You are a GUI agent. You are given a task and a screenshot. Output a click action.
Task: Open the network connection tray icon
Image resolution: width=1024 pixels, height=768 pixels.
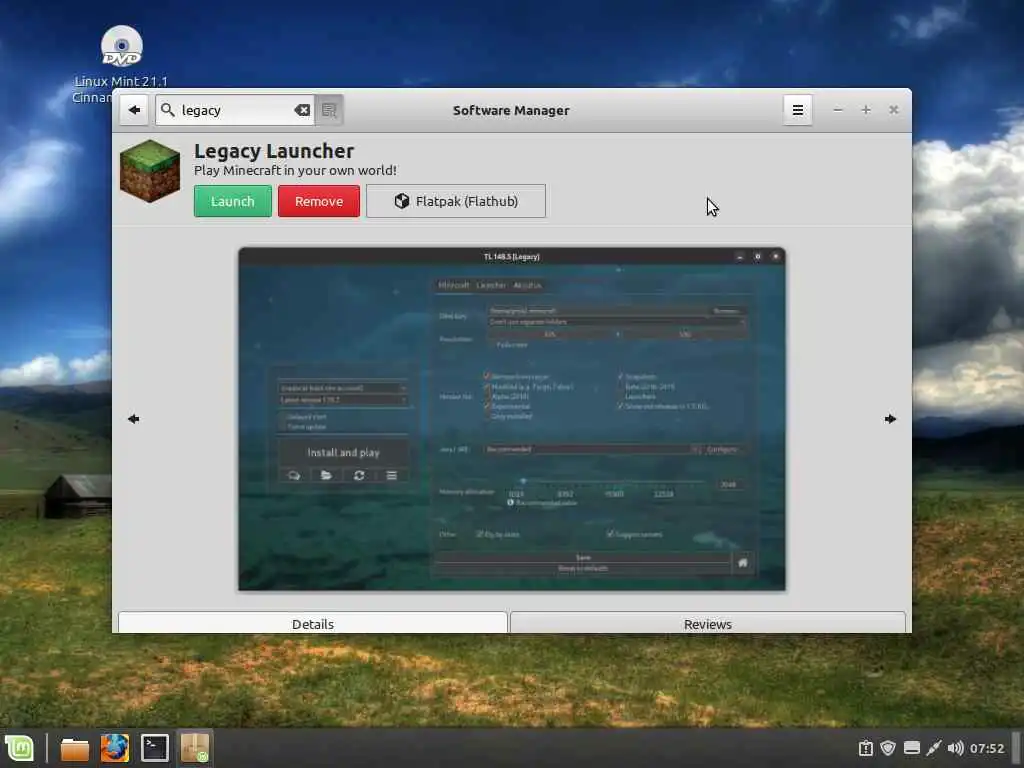click(x=934, y=748)
